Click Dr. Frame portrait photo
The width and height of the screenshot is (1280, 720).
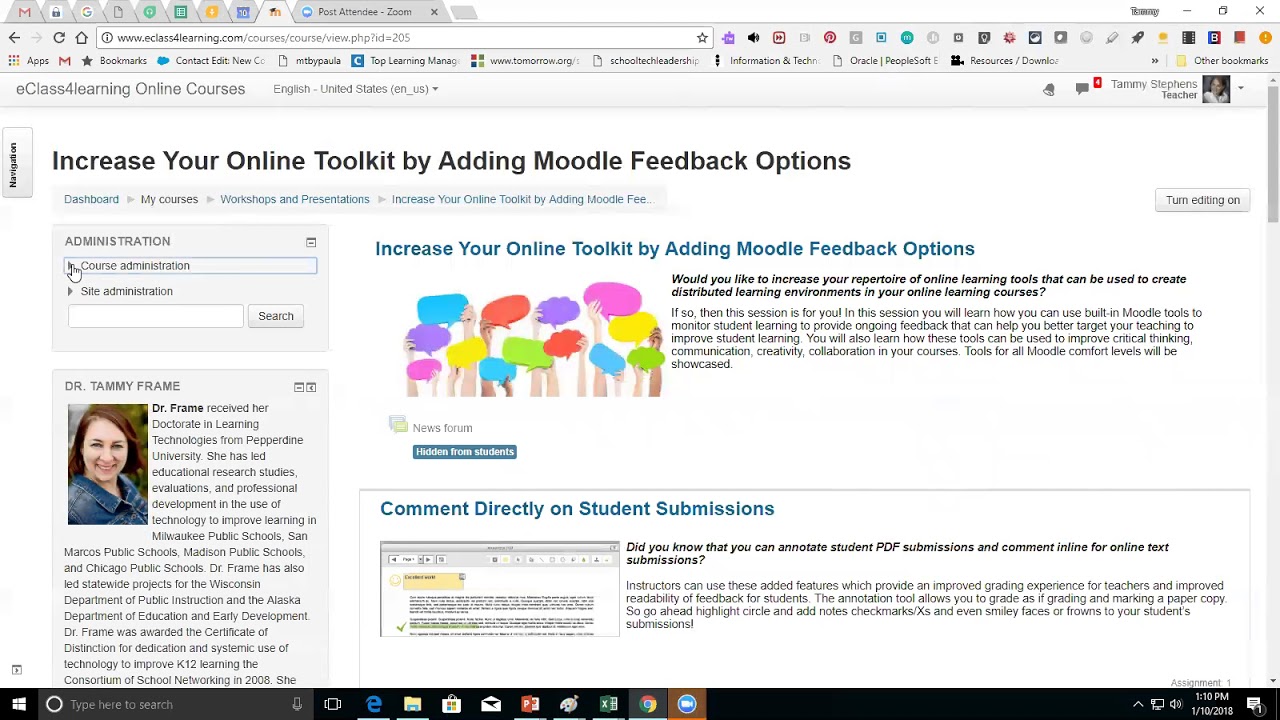pyautogui.click(x=108, y=464)
